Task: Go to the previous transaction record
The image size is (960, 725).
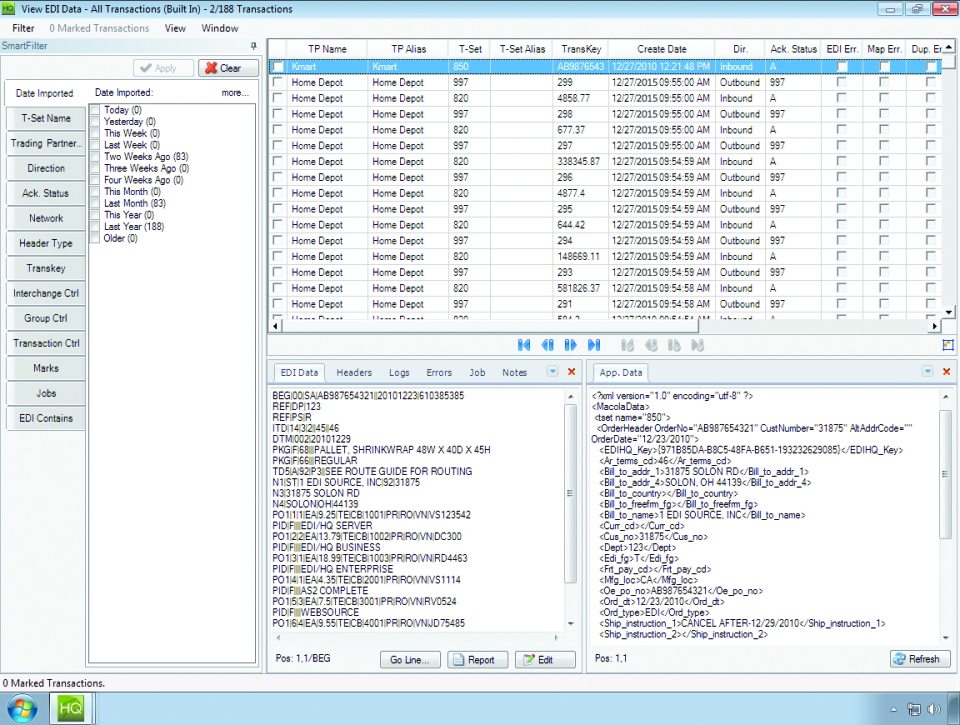Action: coord(547,345)
